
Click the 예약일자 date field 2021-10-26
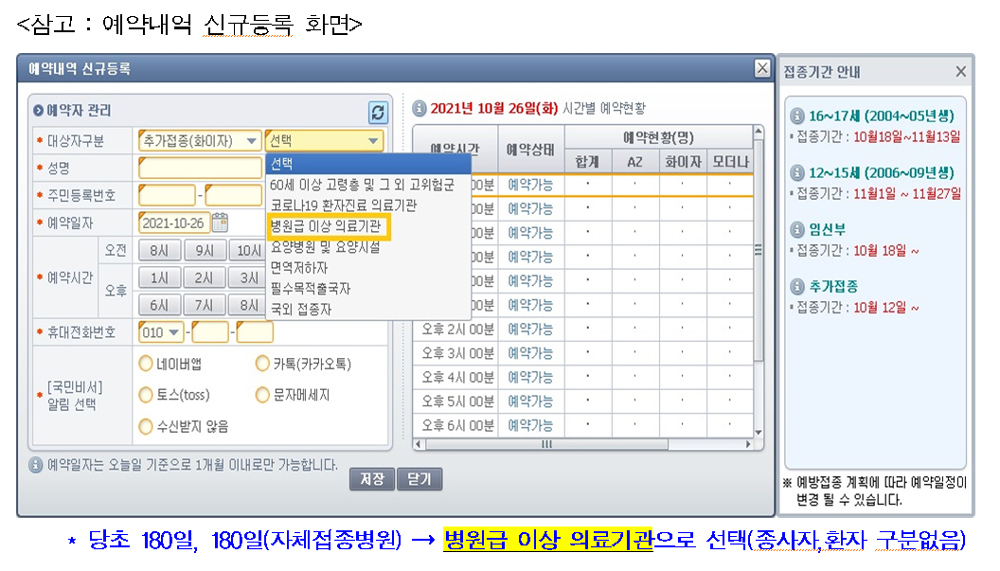[x=174, y=223]
